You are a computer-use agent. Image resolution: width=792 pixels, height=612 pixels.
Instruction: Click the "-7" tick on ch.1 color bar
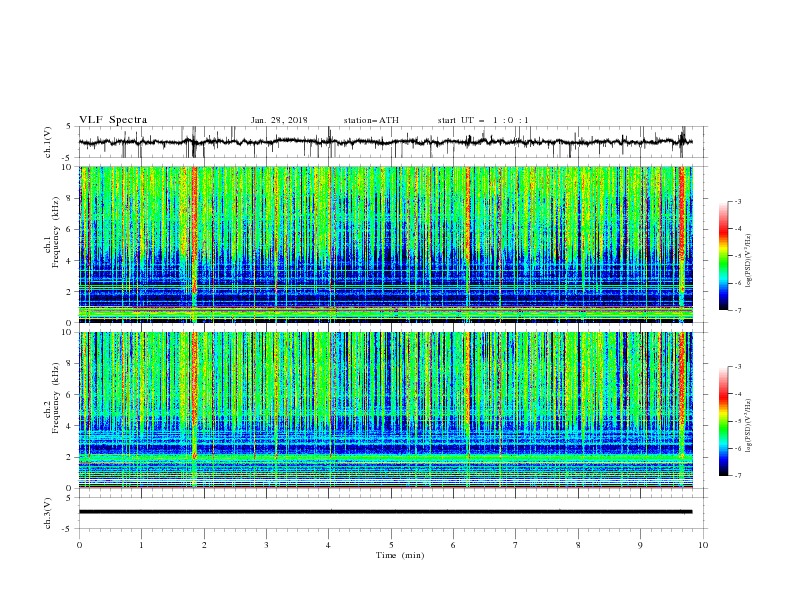(738, 310)
